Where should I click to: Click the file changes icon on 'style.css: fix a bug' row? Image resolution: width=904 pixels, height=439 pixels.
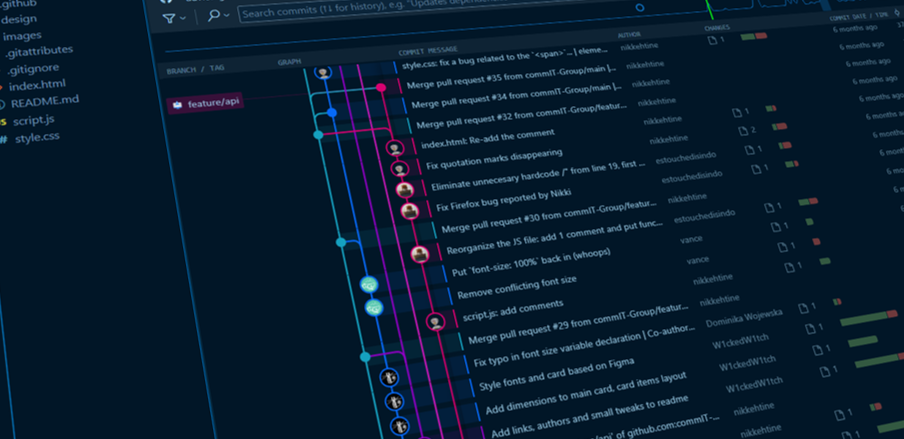coord(715,40)
